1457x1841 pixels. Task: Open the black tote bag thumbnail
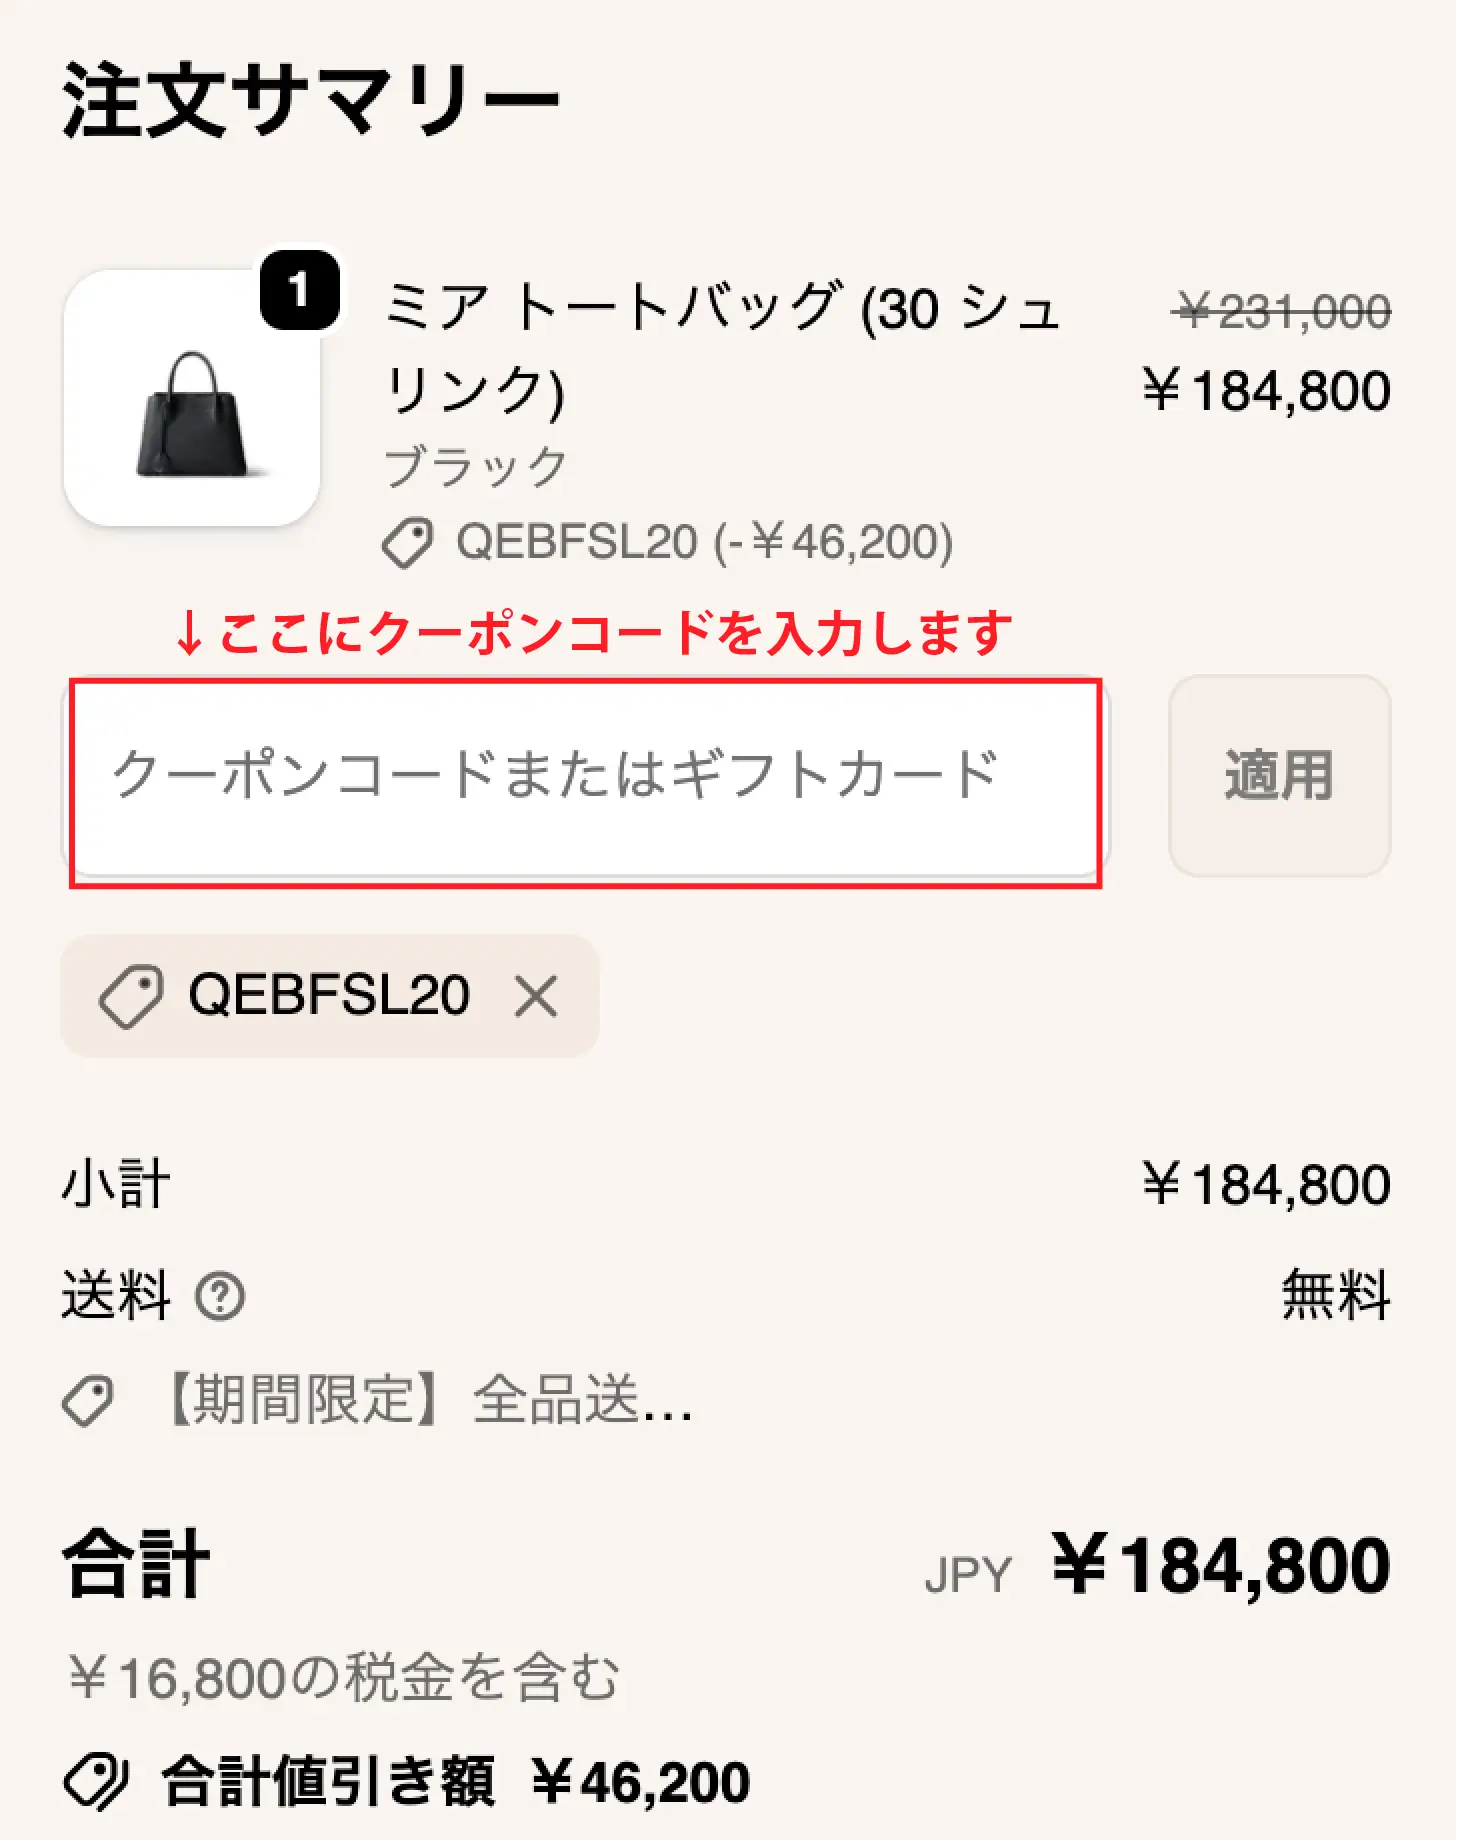point(191,400)
